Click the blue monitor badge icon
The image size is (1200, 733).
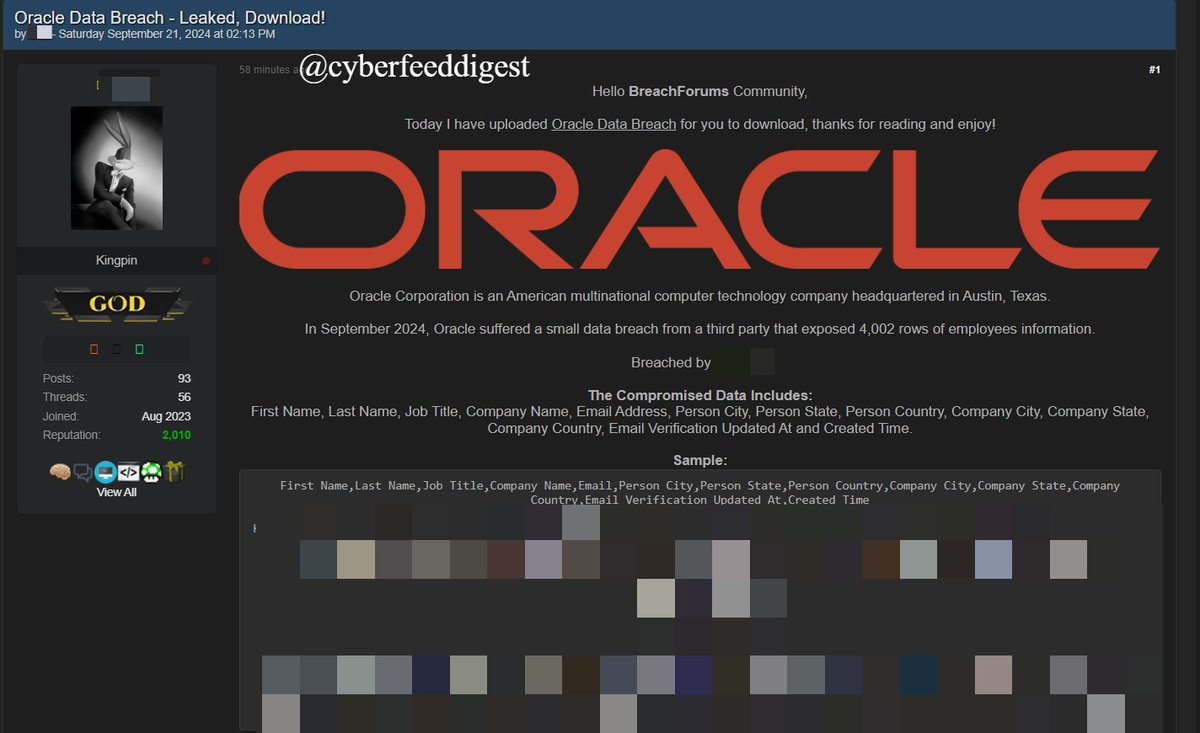106,471
